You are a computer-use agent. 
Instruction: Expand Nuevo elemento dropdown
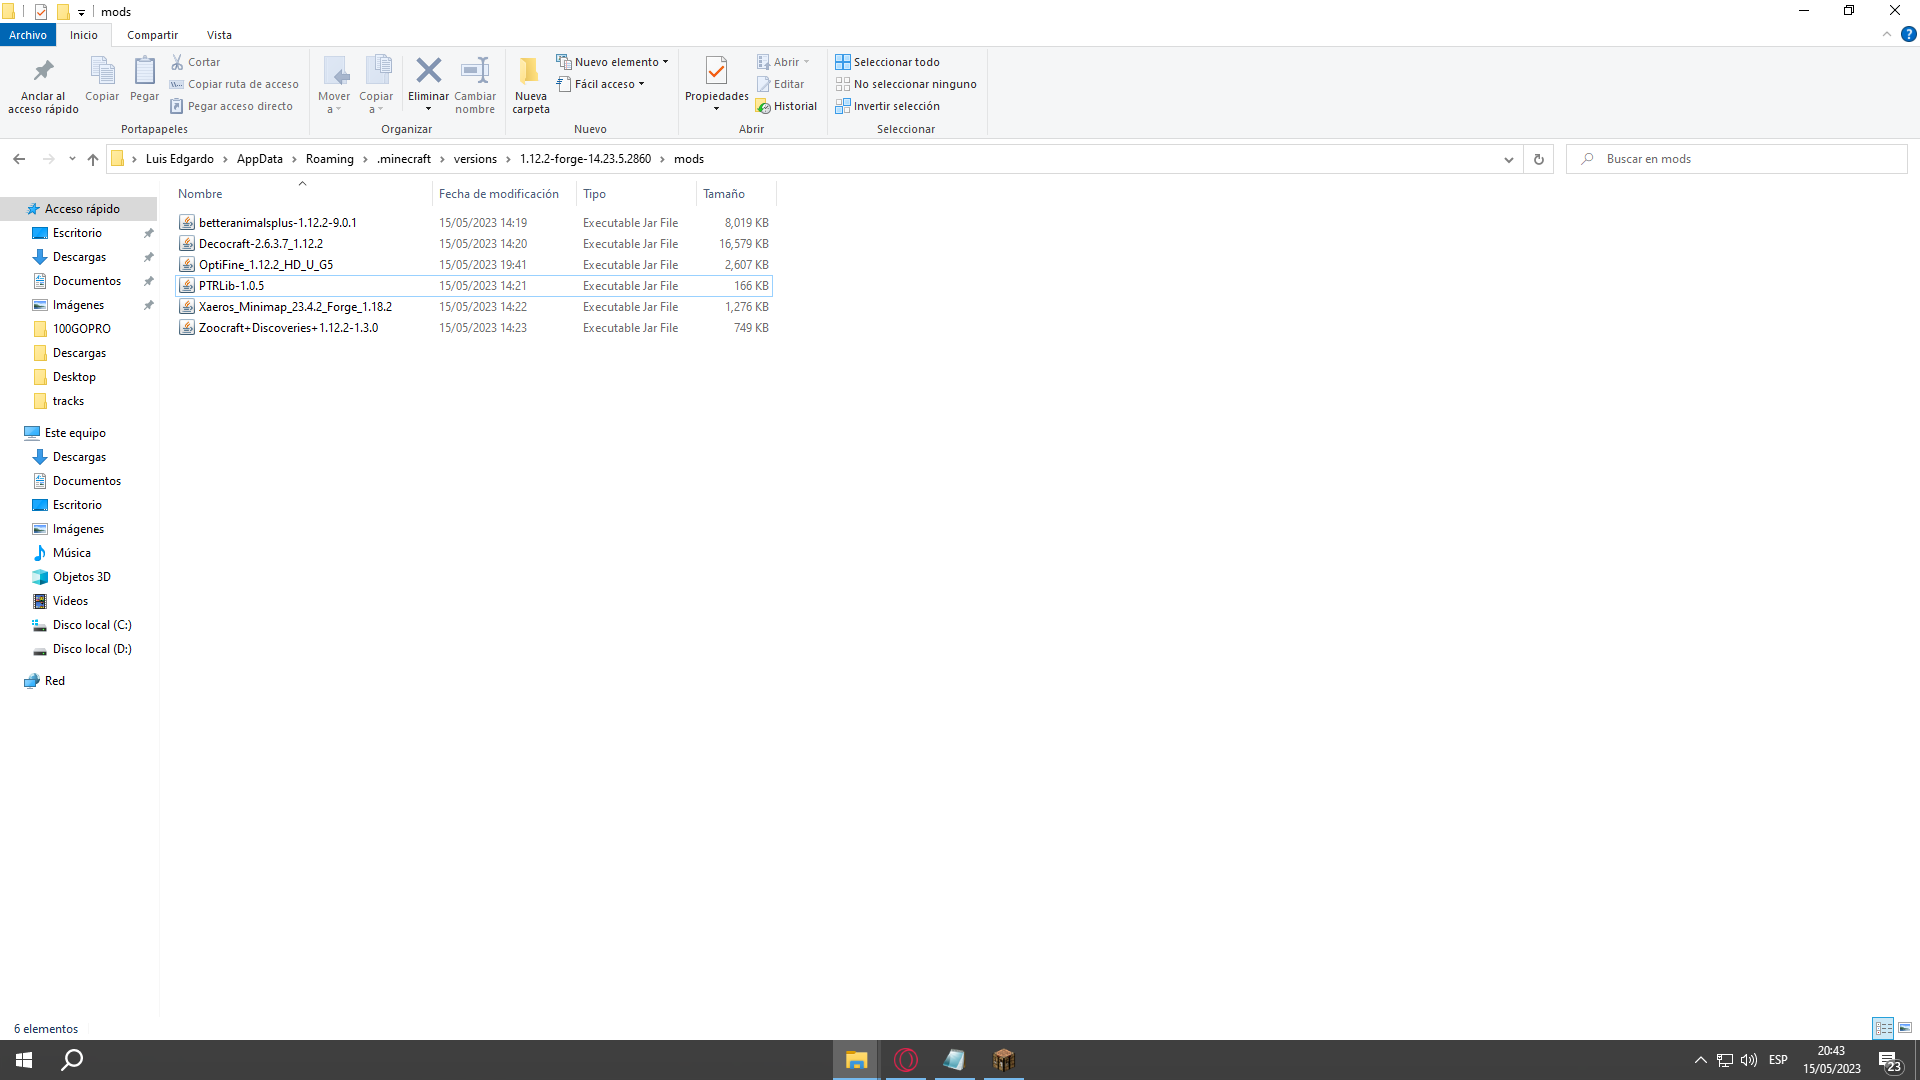point(612,62)
